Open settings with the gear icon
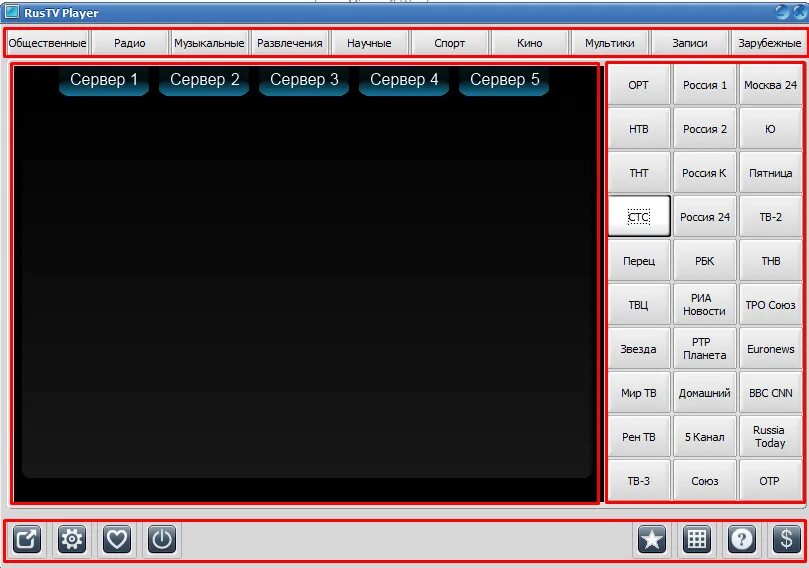 [72, 539]
